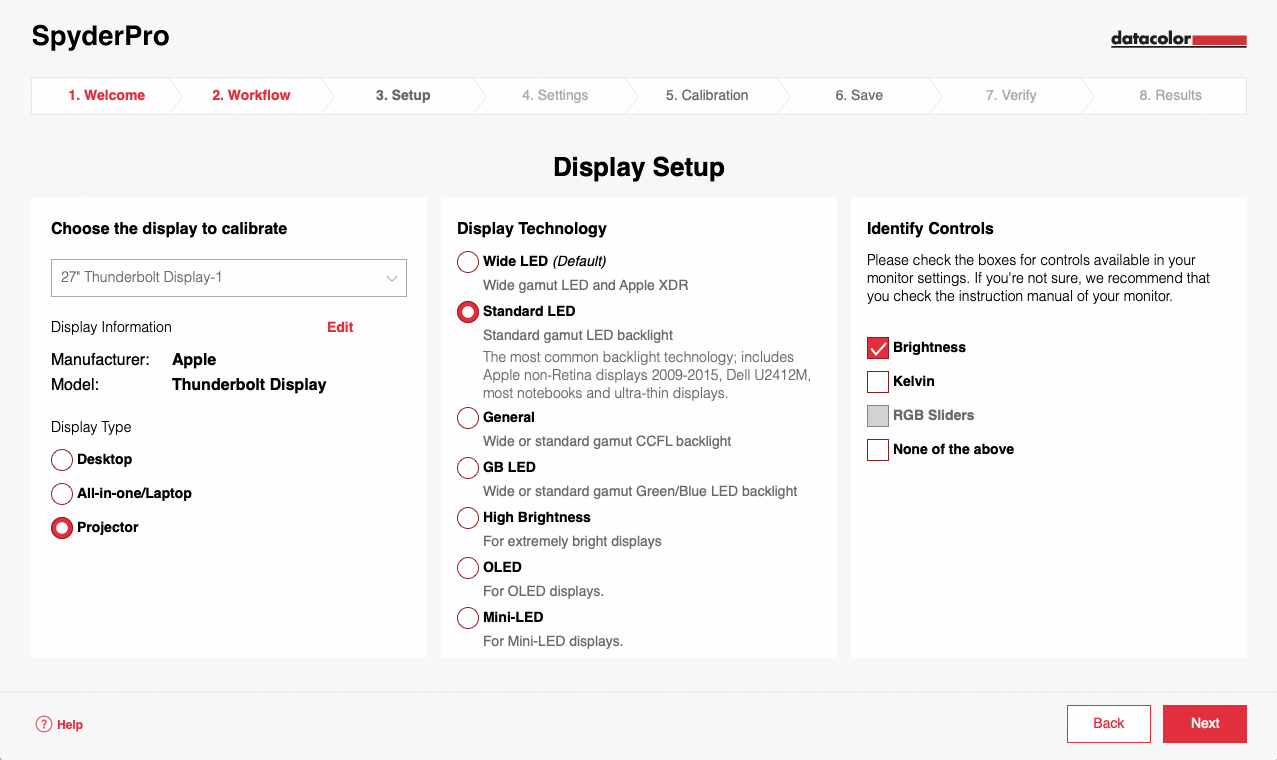Check the RGB Sliders checkbox
The width and height of the screenshot is (1277, 760).
[878, 416]
